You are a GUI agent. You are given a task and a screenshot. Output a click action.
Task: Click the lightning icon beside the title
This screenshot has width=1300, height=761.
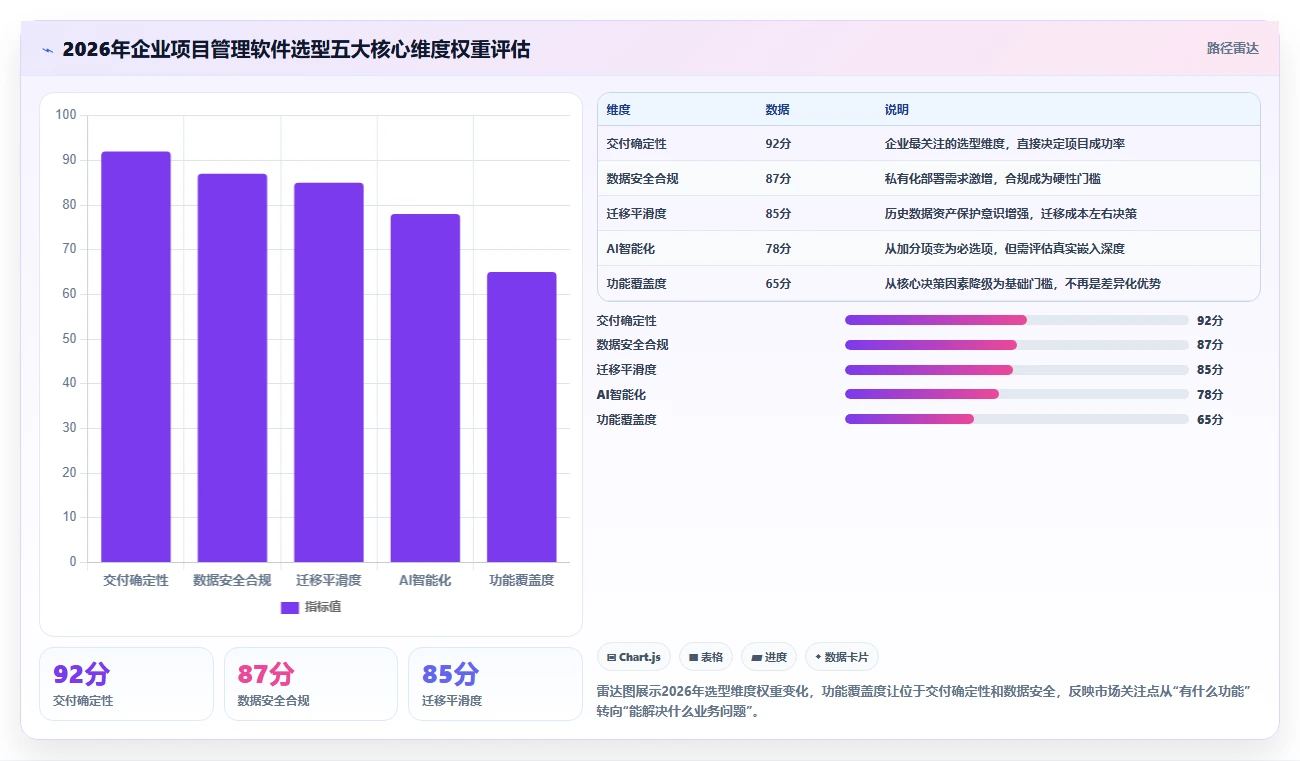coord(47,50)
